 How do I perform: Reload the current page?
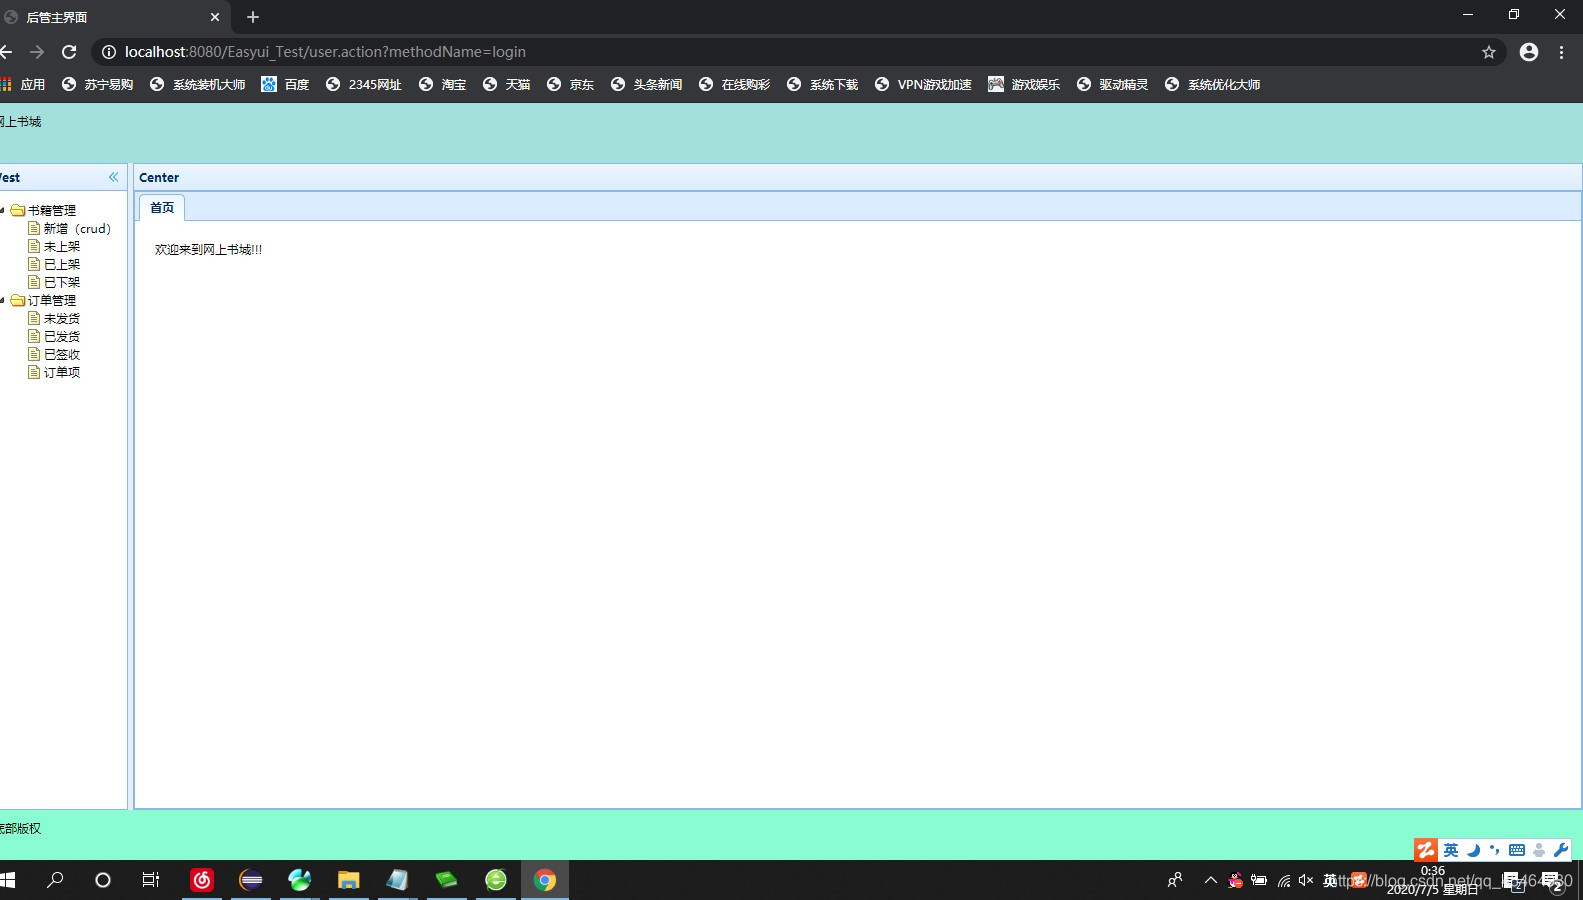point(69,52)
